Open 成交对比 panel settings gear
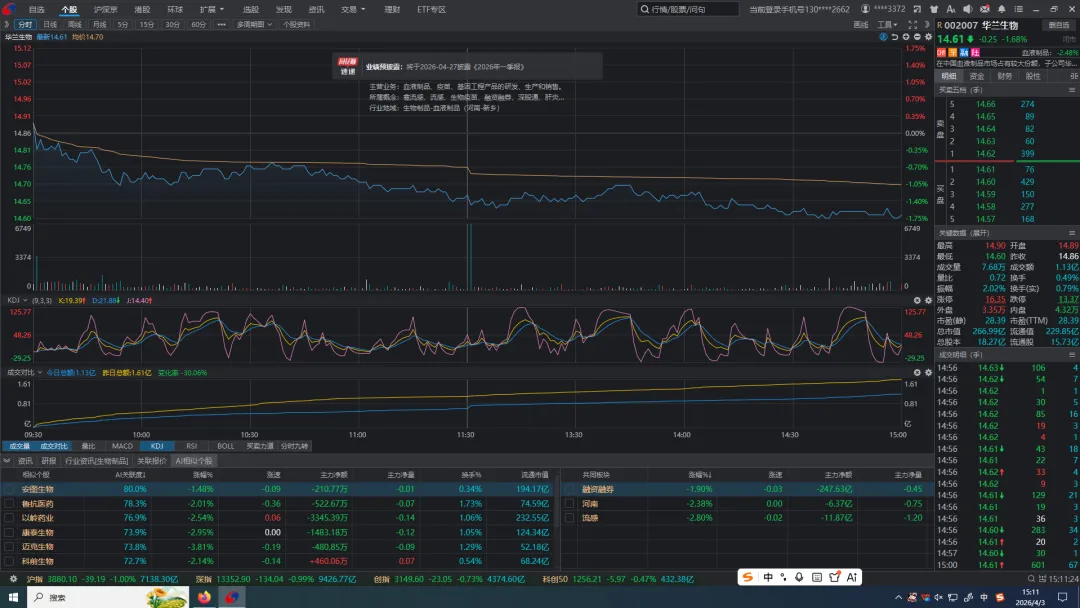 click(928, 373)
